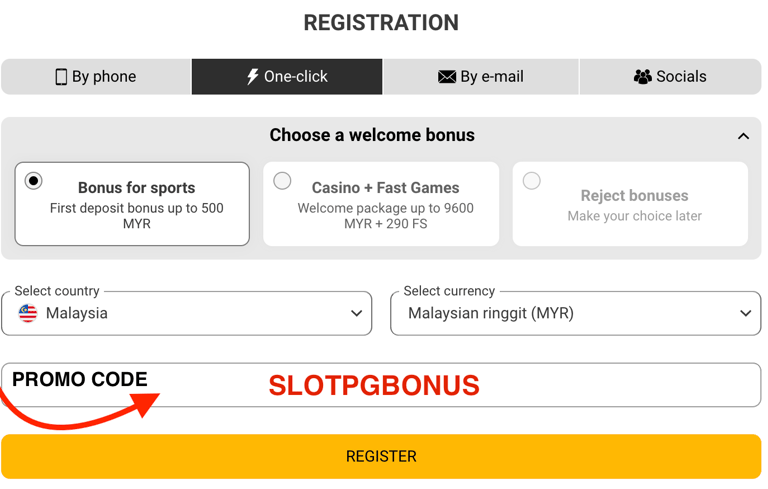This screenshot has width=768, height=489.
Task: Switch to the By e-mail tab
Action: 481,77
